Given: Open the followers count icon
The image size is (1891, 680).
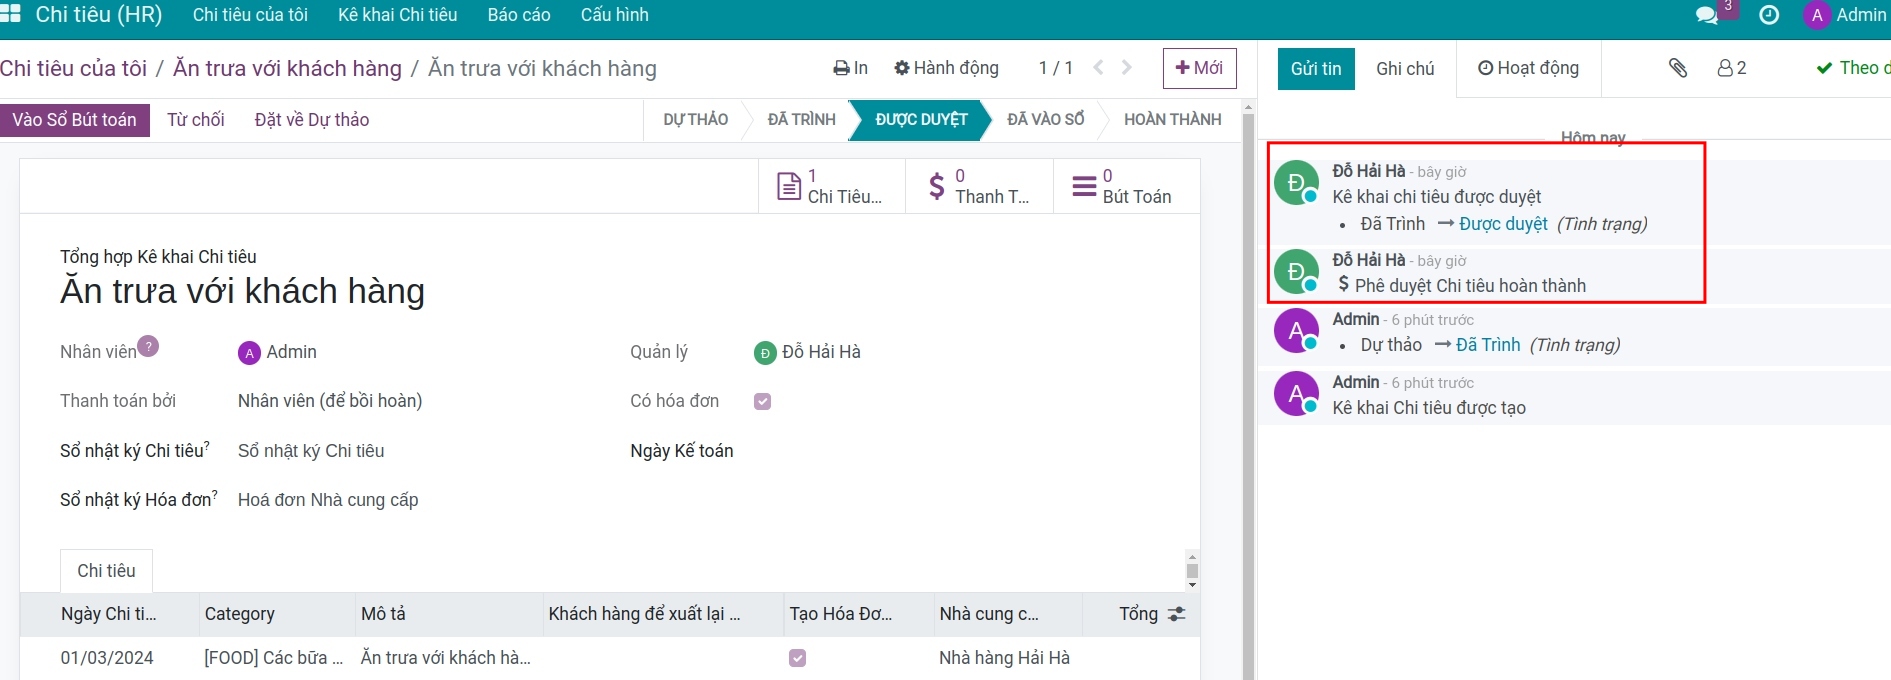Looking at the screenshot, I should (x=1732, y=68).
